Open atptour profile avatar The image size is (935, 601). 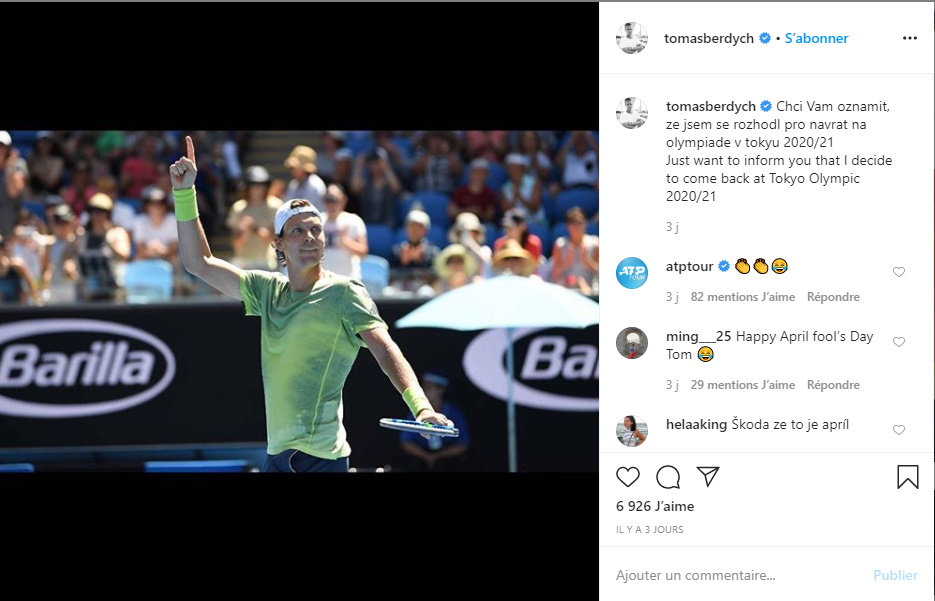[631, 273]
